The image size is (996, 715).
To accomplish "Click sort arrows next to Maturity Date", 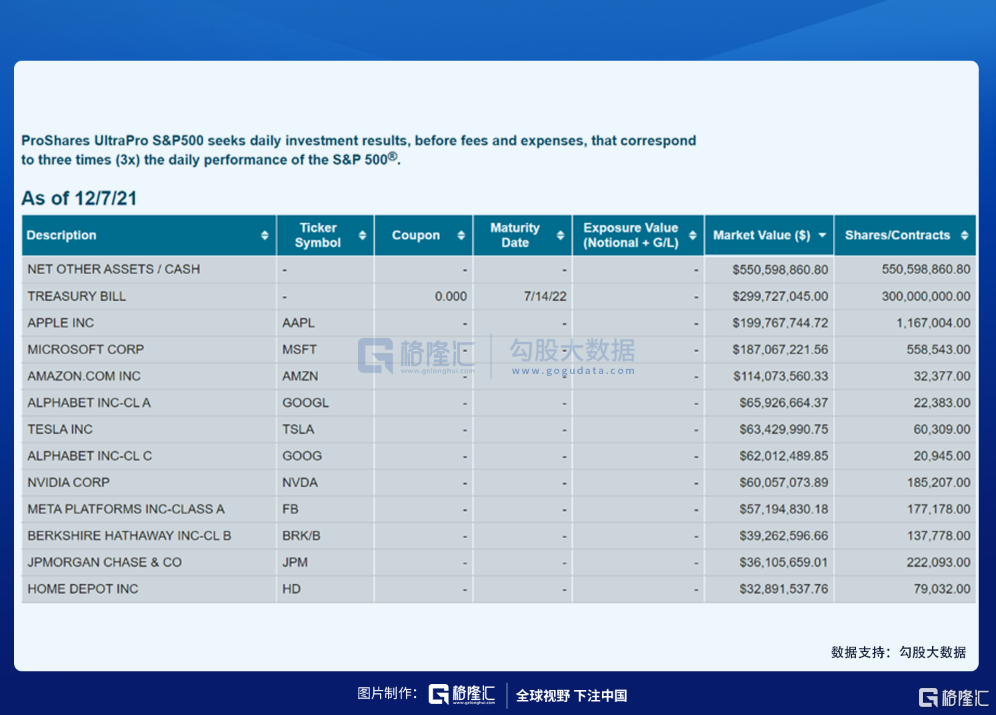I will click(560, 236).
